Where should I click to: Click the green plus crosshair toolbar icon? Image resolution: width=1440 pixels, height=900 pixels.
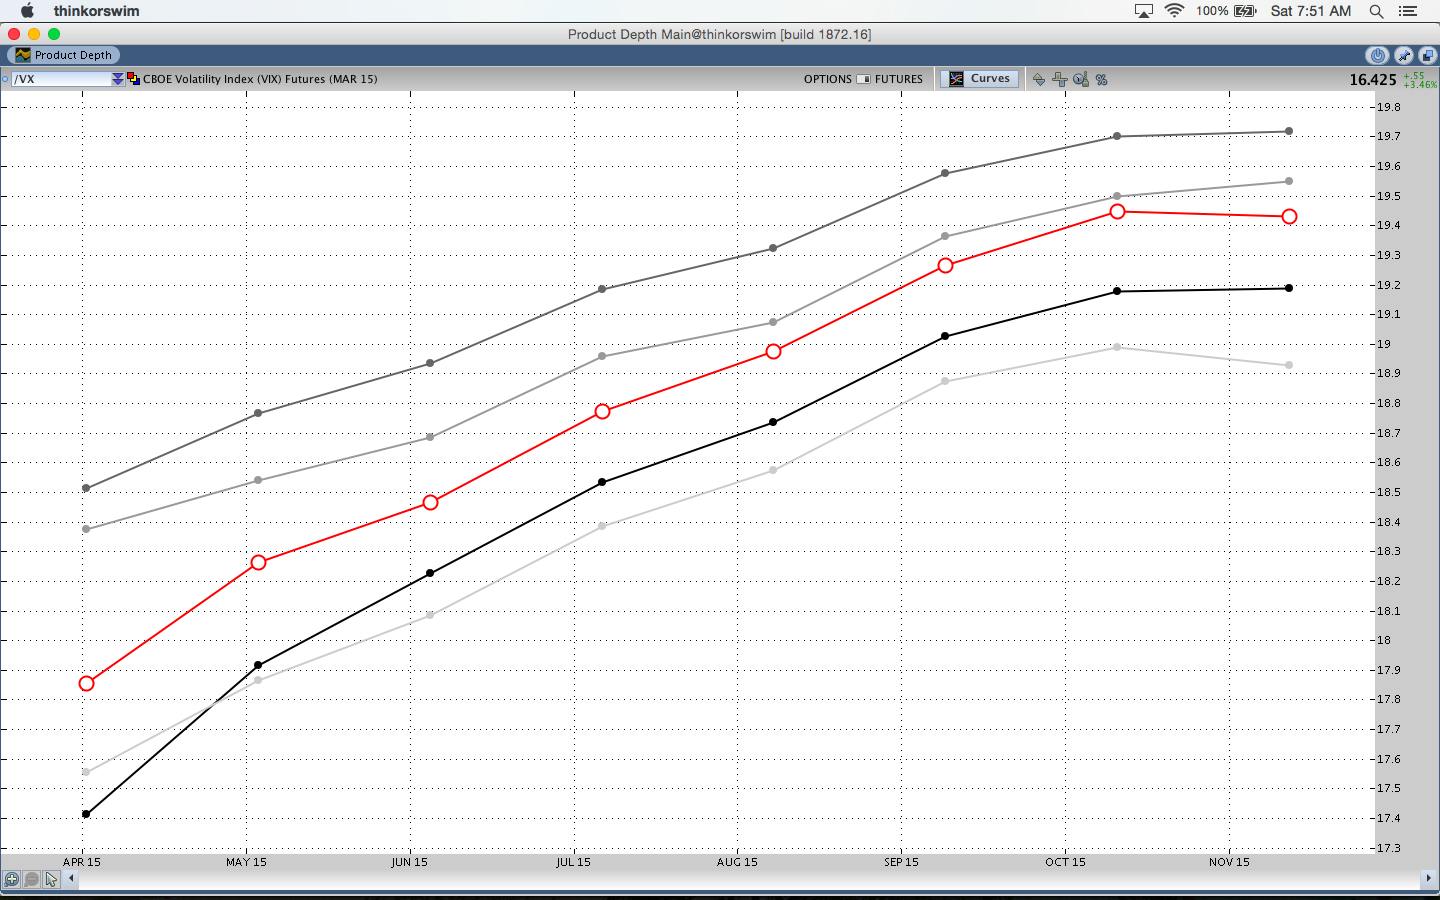pyautogui.click(x=1060, y=79)
